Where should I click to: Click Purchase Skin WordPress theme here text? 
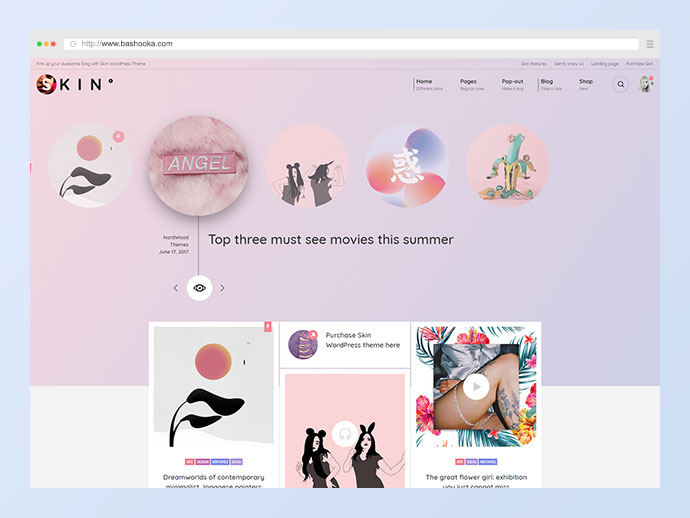(363, 340)
